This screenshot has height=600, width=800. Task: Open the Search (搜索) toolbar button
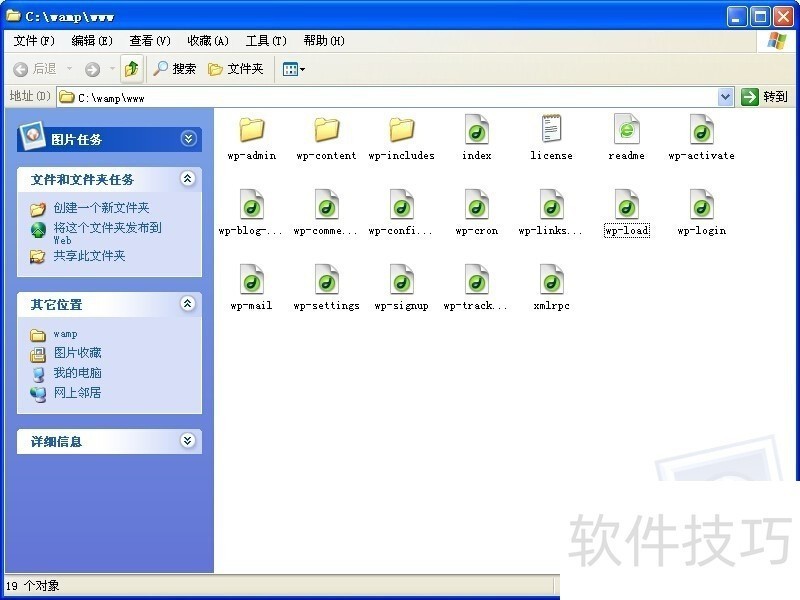pos(174,68)
